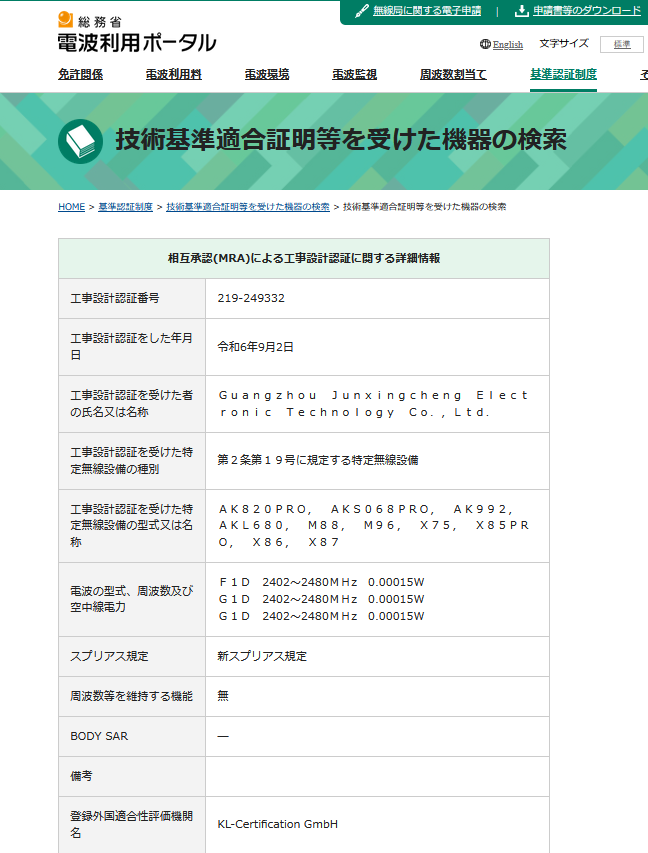Click certification number 219-249332 text
Viewport: 648px width, 853px height.
[x=251, y=298]
